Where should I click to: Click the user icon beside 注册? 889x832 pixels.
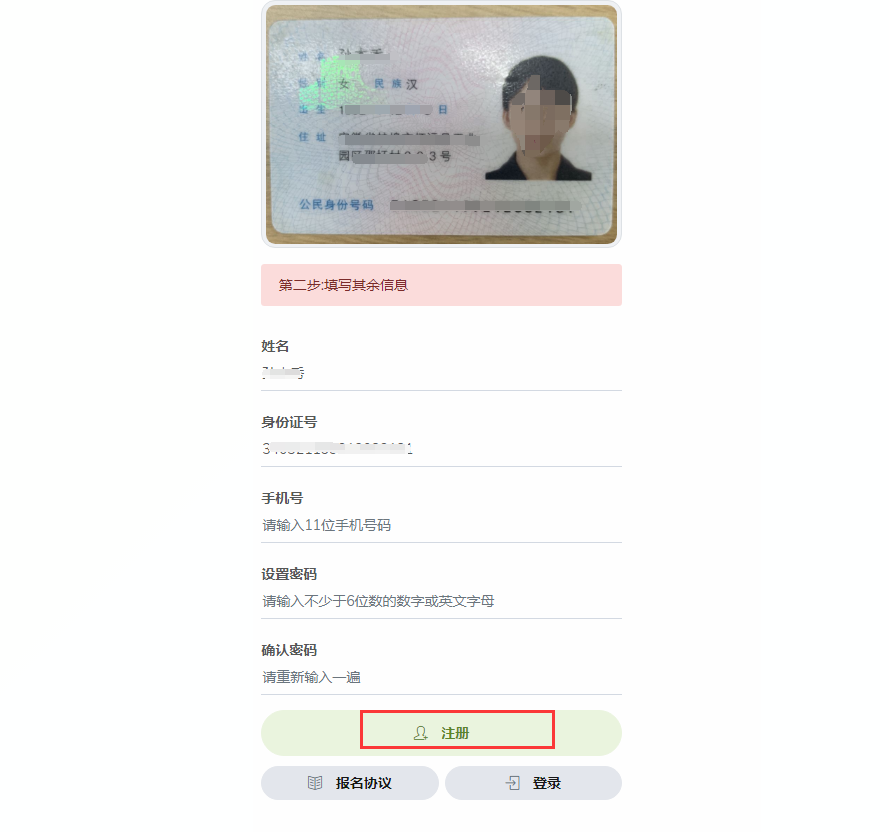(x=420, y=733)
